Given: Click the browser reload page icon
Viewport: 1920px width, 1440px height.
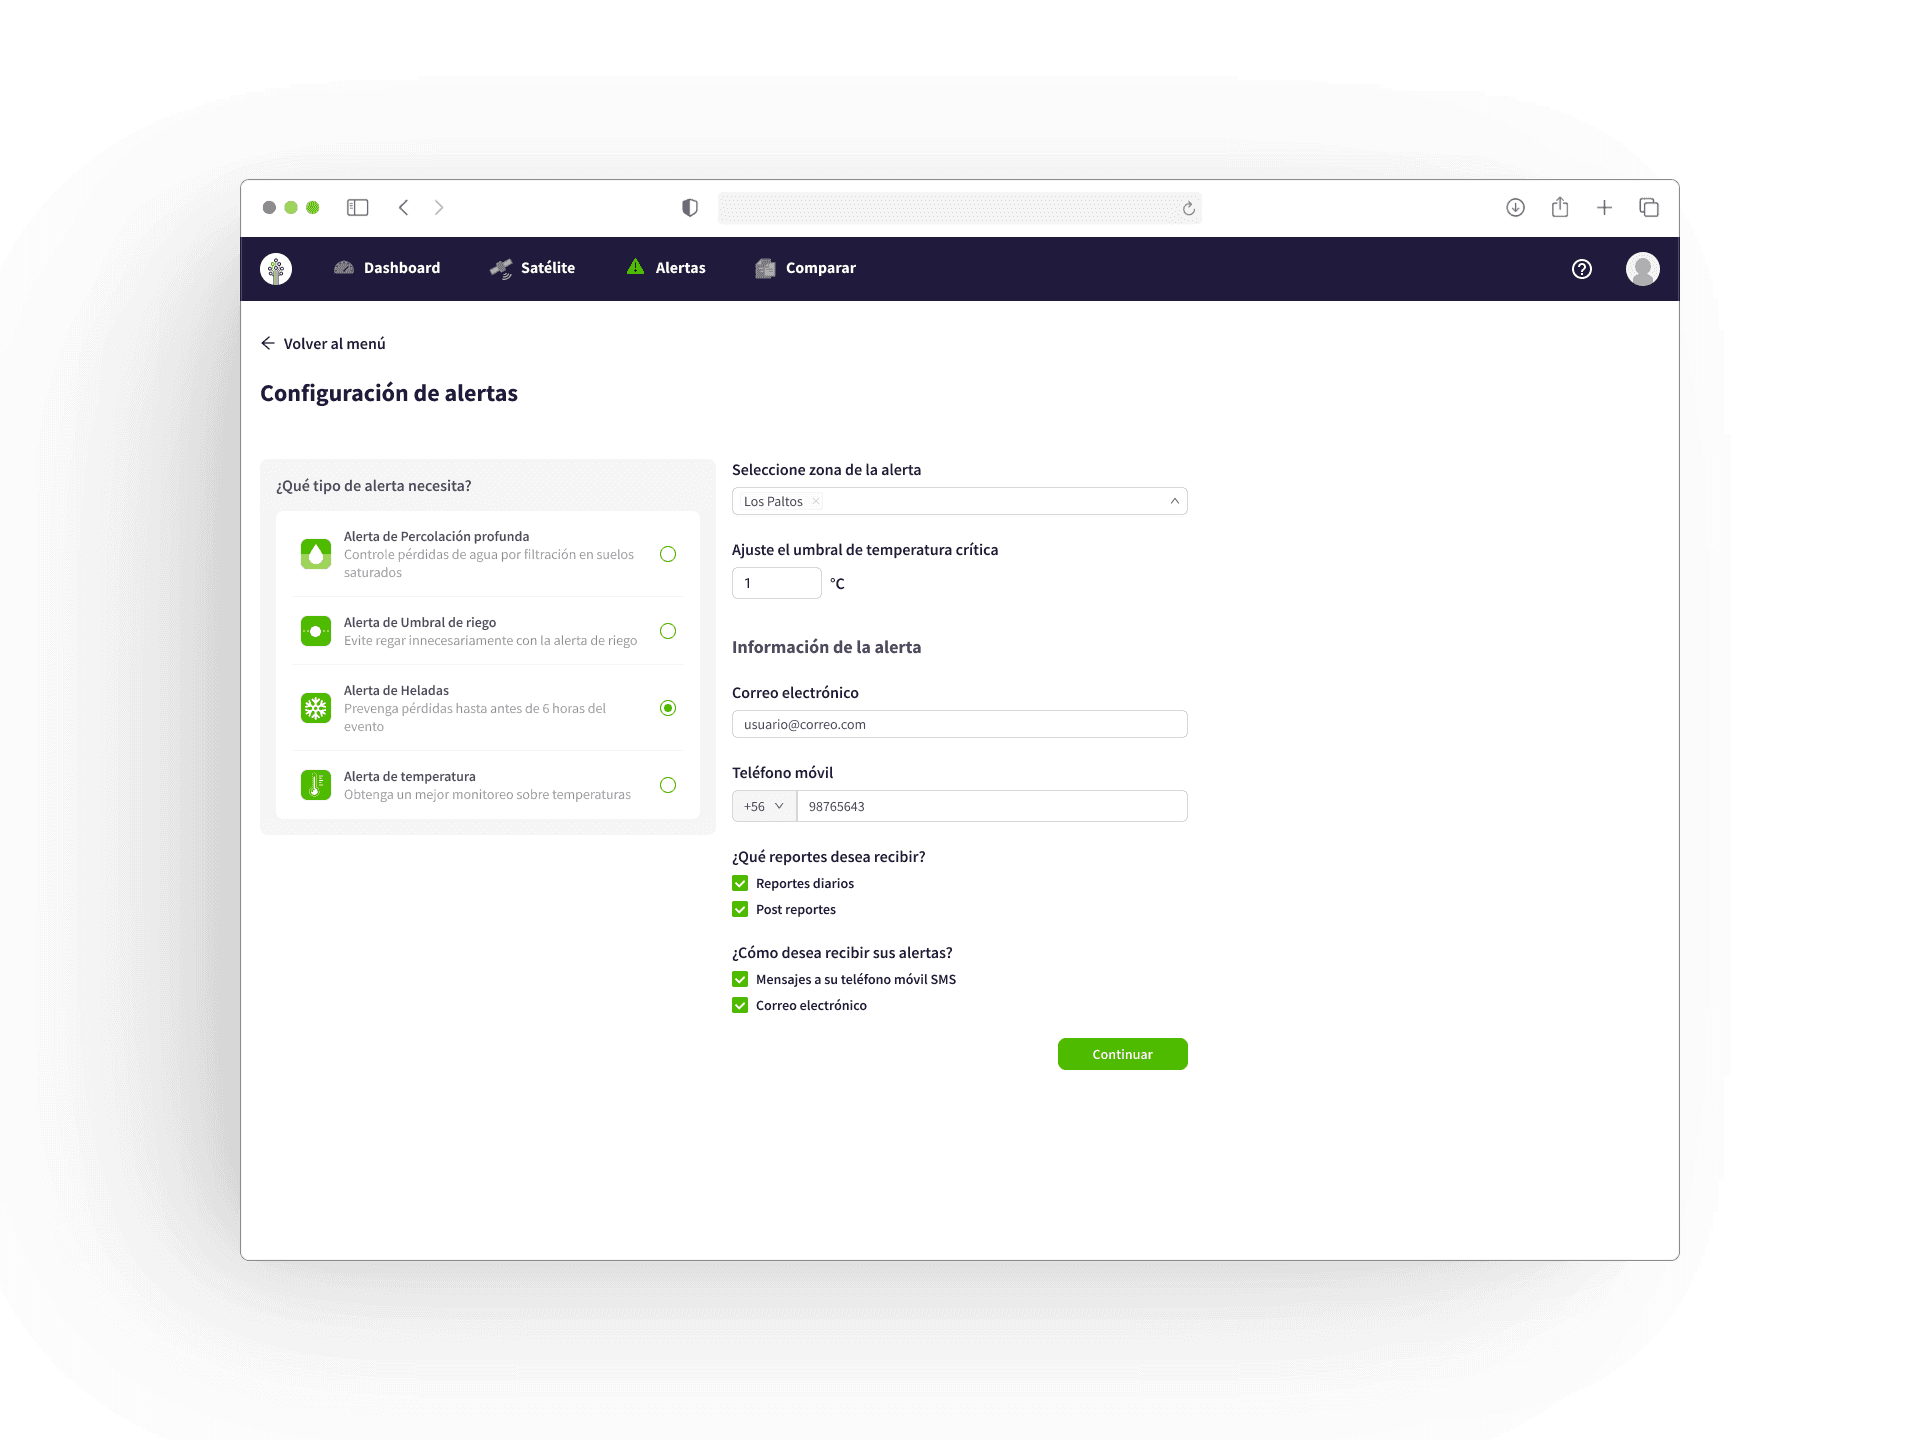Looking at the screenshot, I should coord(1188,208).
